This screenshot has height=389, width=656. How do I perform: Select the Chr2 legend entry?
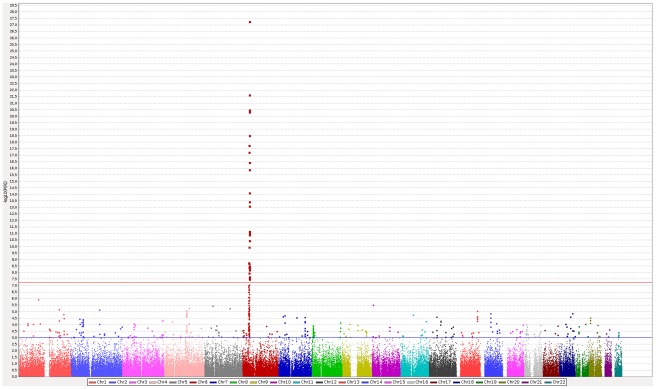(x=118, y=382)
